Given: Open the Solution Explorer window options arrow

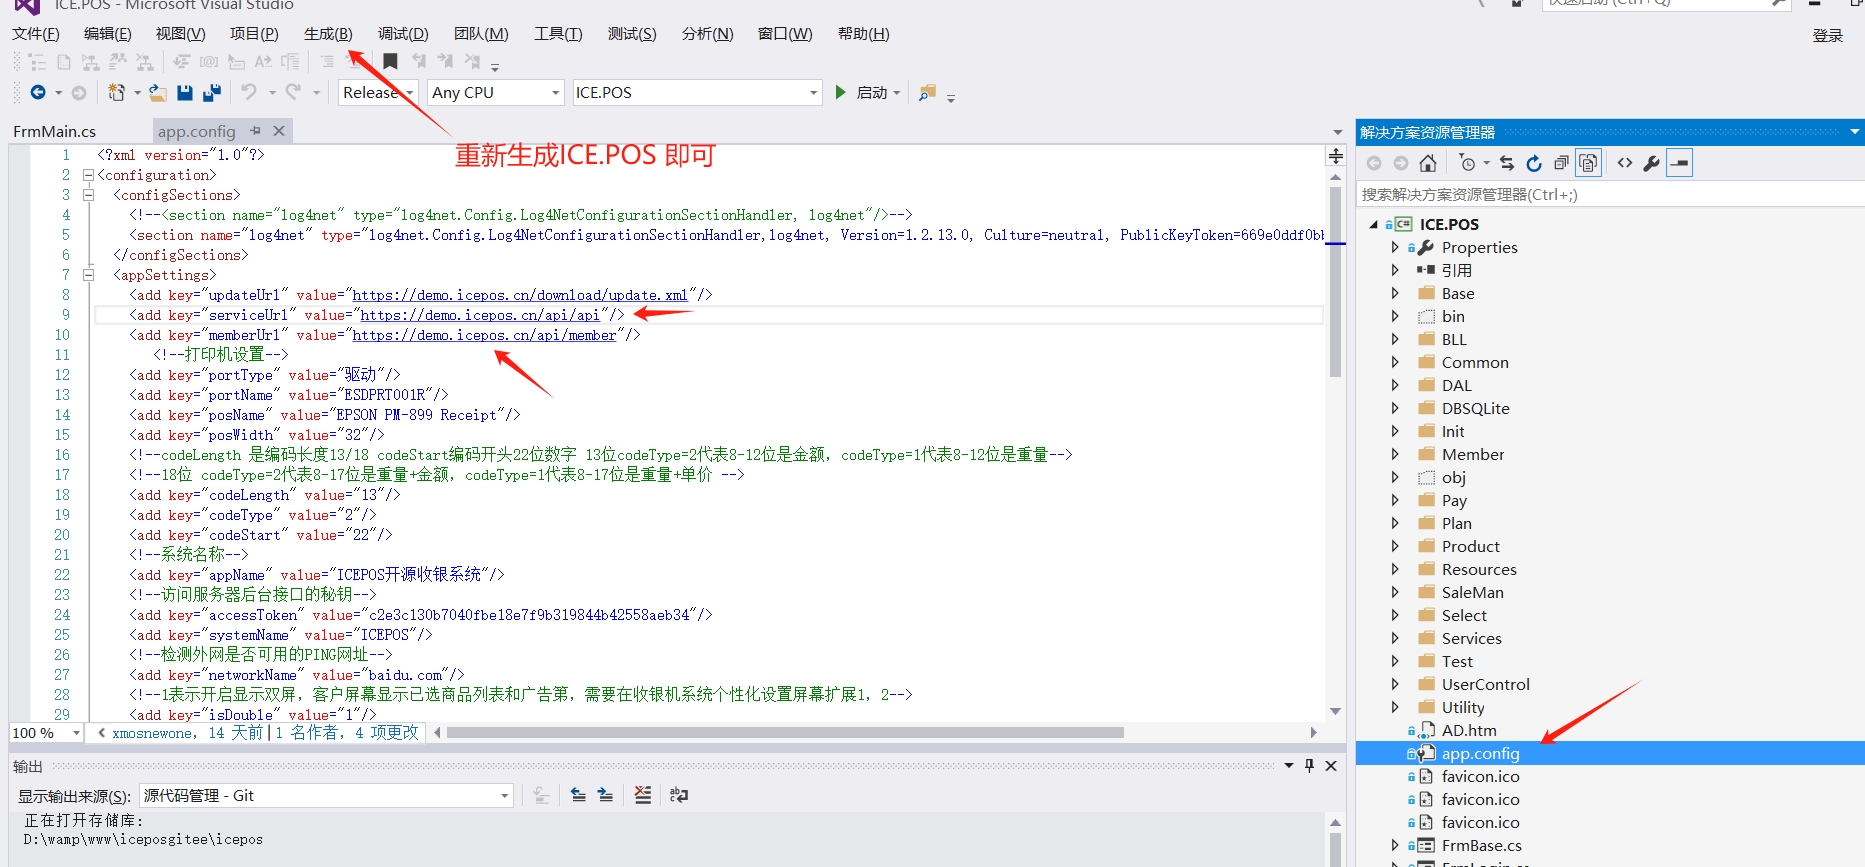Looking at the screenshot, I should point(1854,132).
